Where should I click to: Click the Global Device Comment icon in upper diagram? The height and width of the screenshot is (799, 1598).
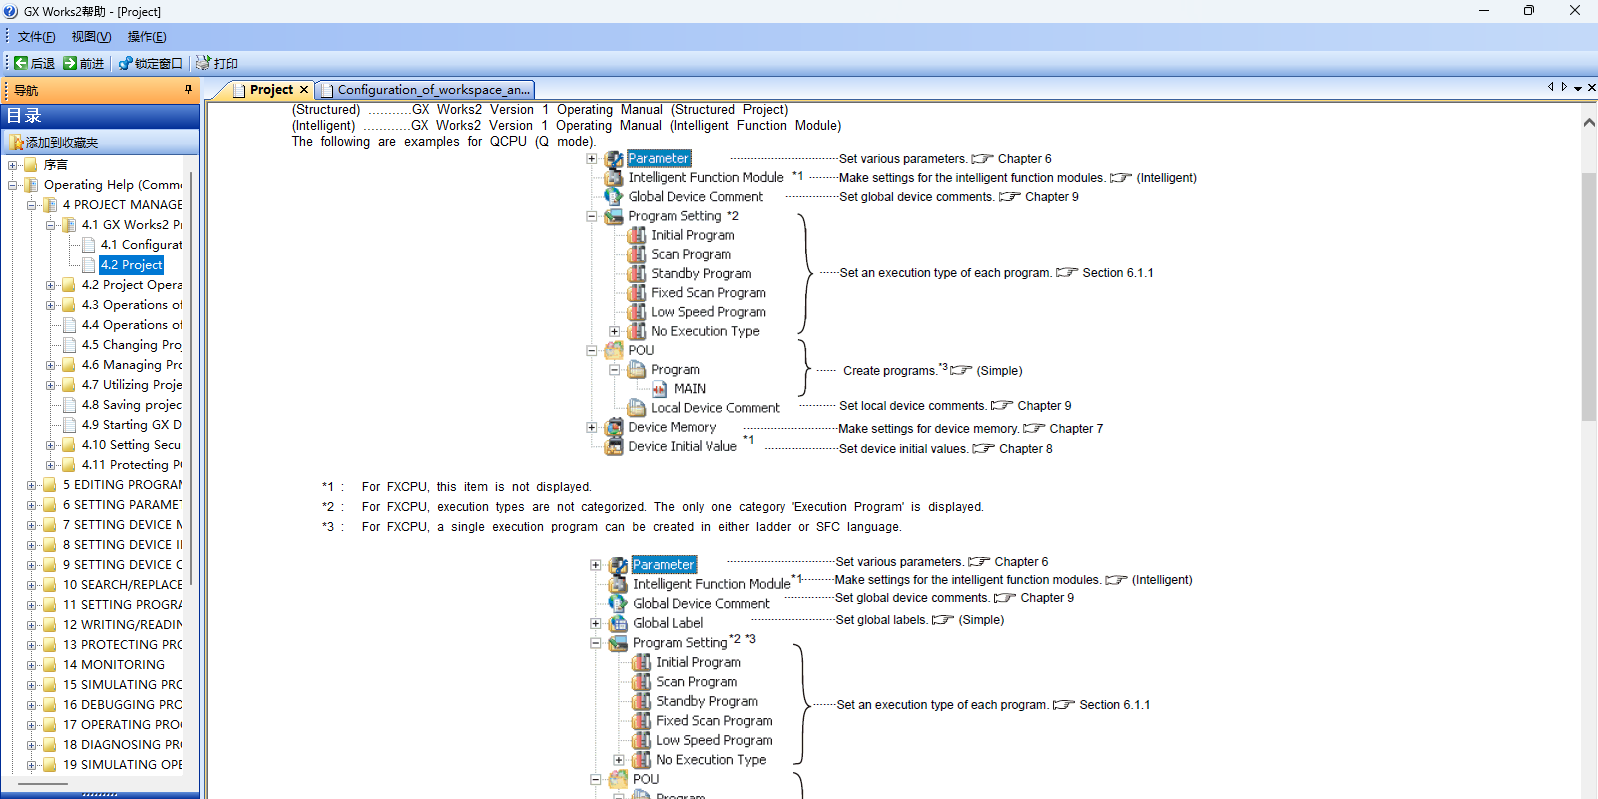613,197
